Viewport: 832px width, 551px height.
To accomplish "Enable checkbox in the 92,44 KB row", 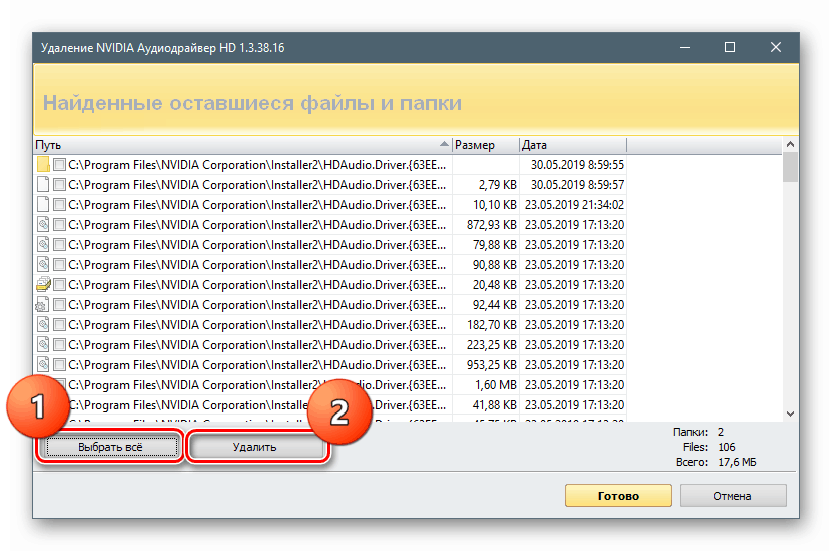I will pos(59,305).
